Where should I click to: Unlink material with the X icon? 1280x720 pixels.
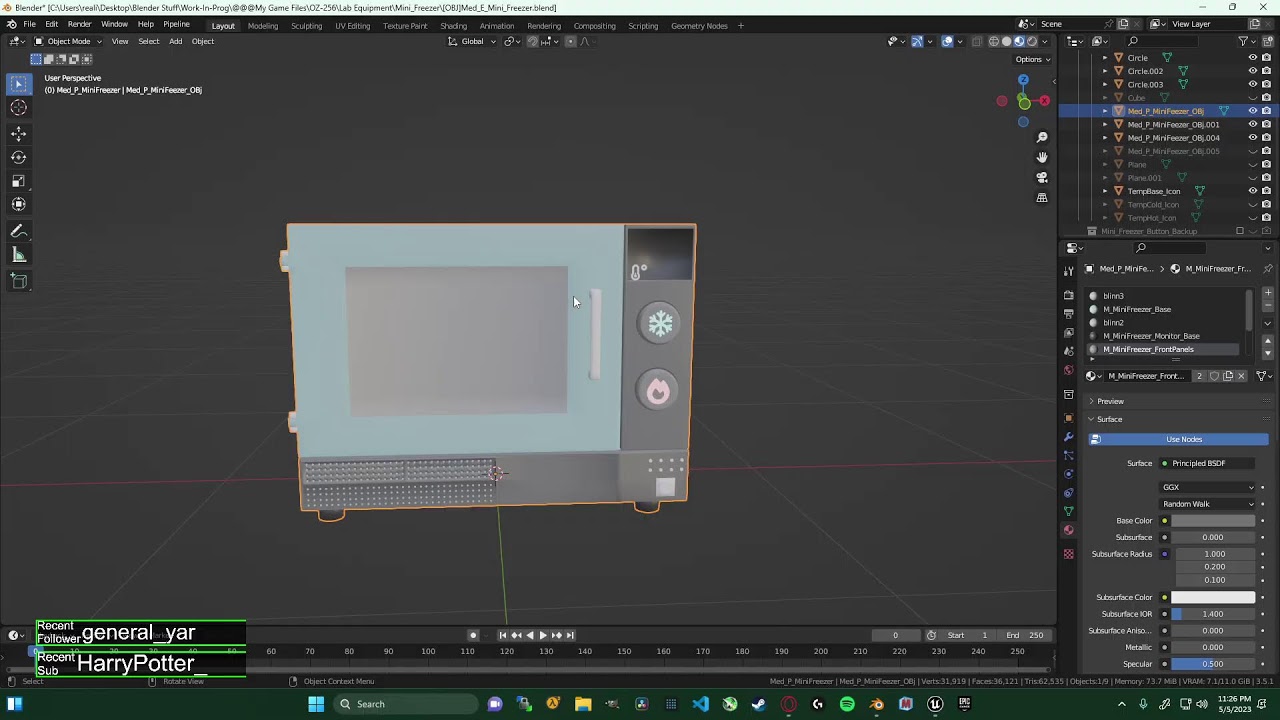coord(1241,376)
